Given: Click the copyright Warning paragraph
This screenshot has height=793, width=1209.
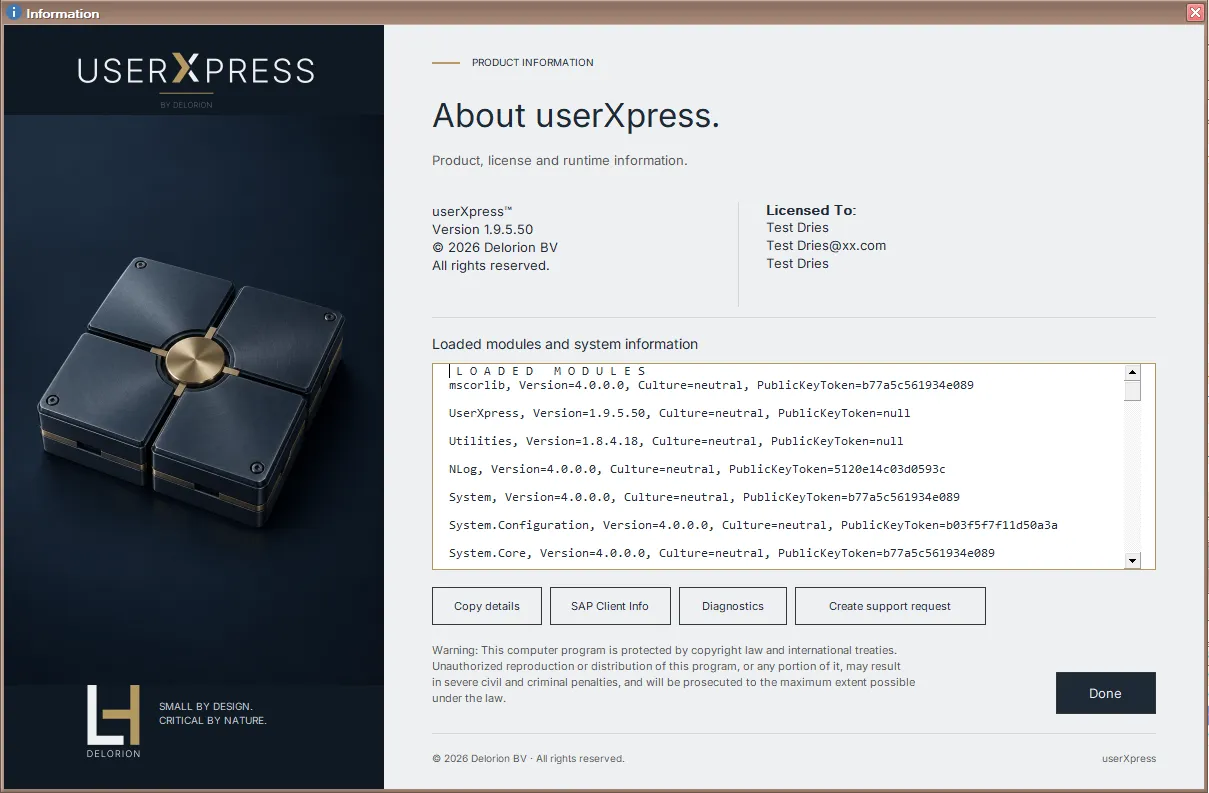Looking at the screenshot, I should pyautogui.click(x=673, y=674).
